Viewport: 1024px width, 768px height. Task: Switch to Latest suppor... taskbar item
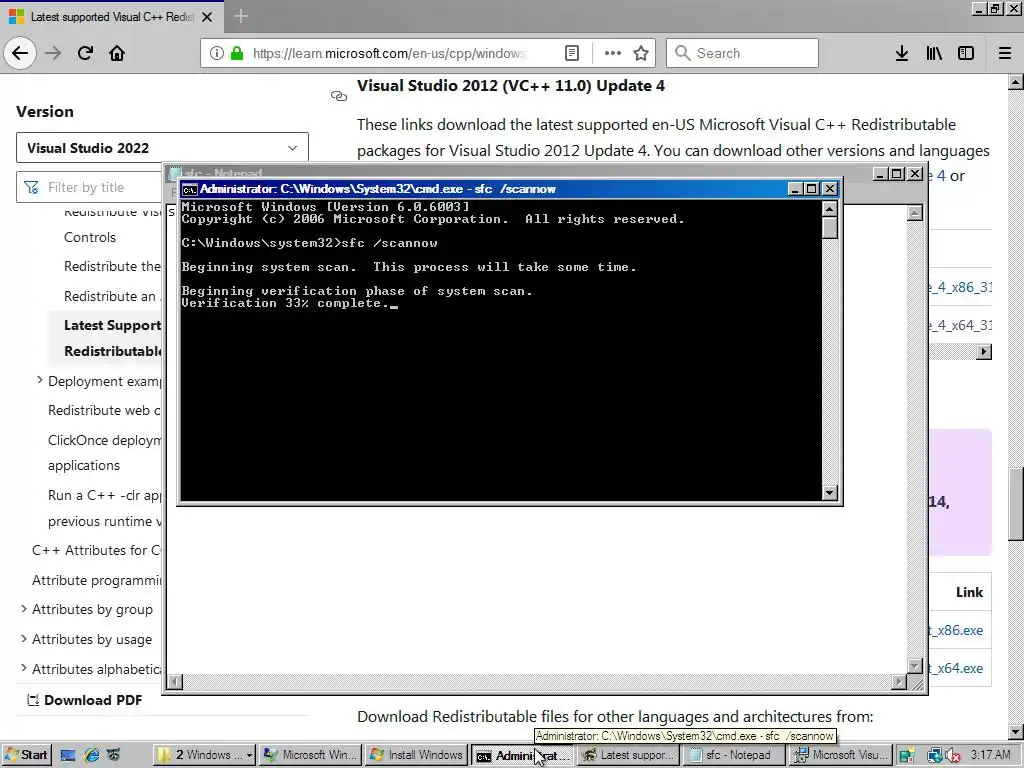[x=628, y=756]
